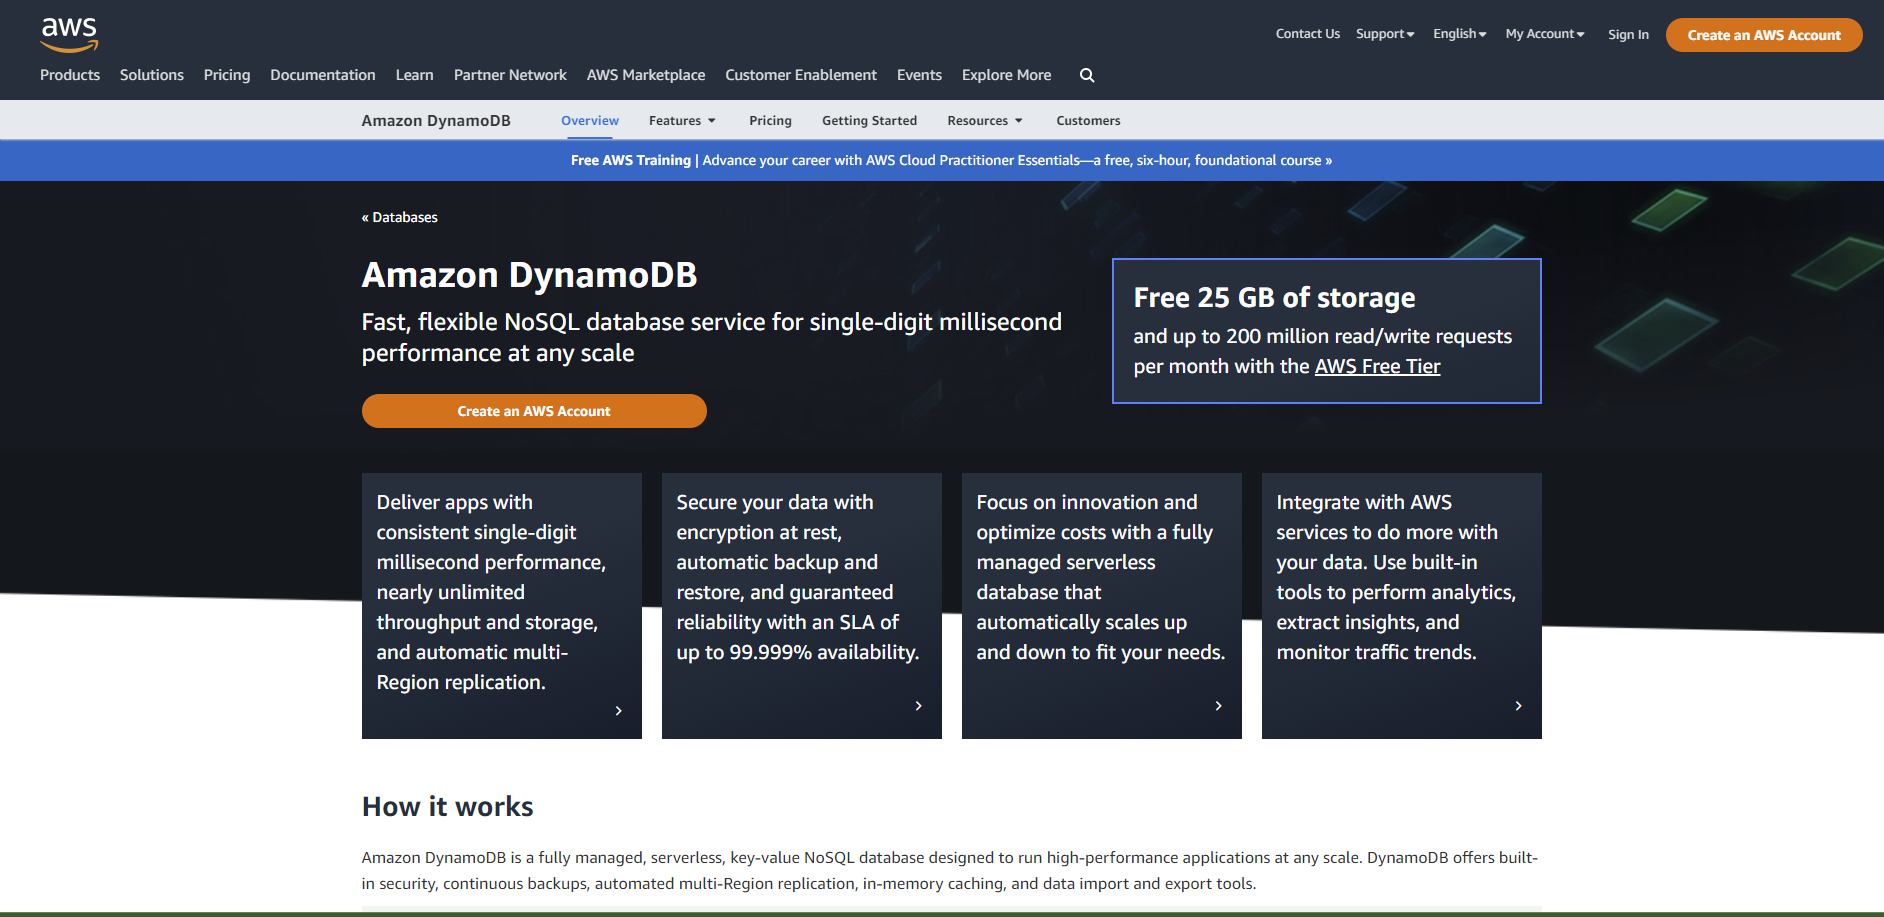Click the AWS logo
Screen dimensions: 1884x917
(68, 33)
